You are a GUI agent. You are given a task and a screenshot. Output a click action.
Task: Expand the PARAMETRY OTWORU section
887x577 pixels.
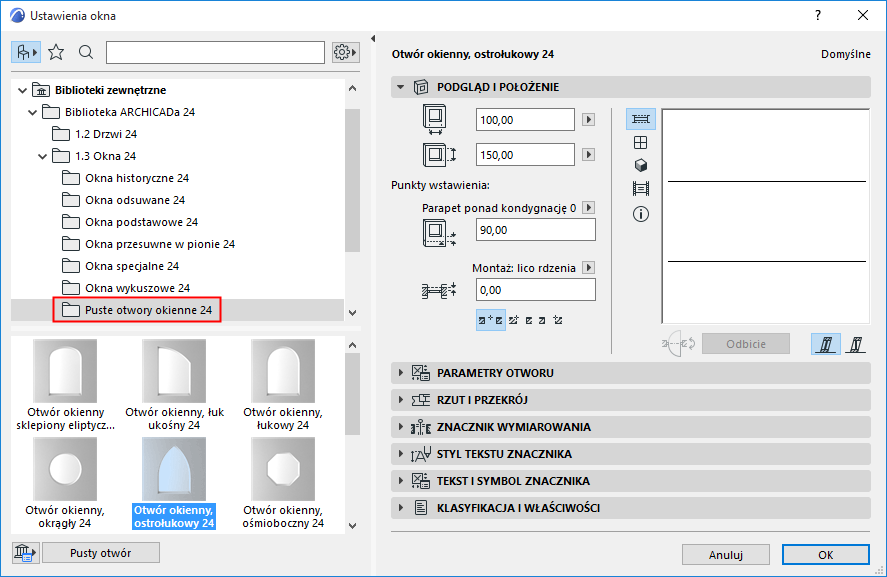click(x=631, y=373)
